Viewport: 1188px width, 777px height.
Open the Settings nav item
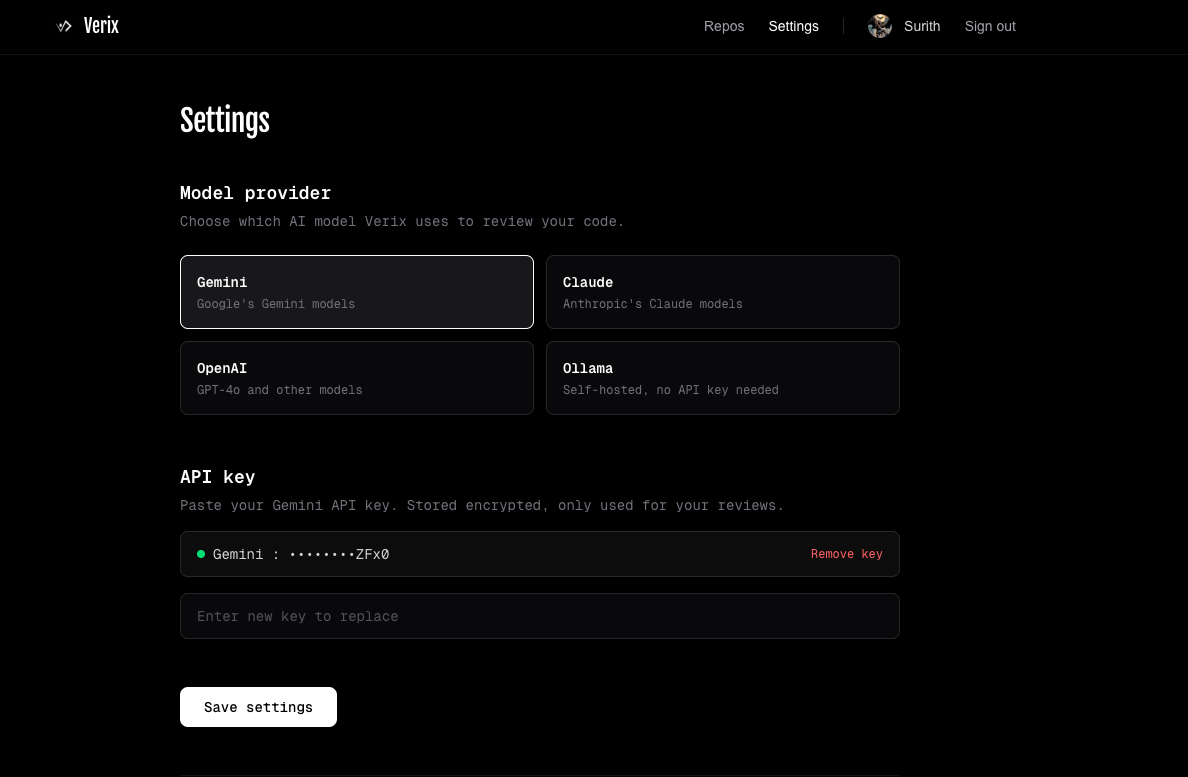(x=793, y=27)
